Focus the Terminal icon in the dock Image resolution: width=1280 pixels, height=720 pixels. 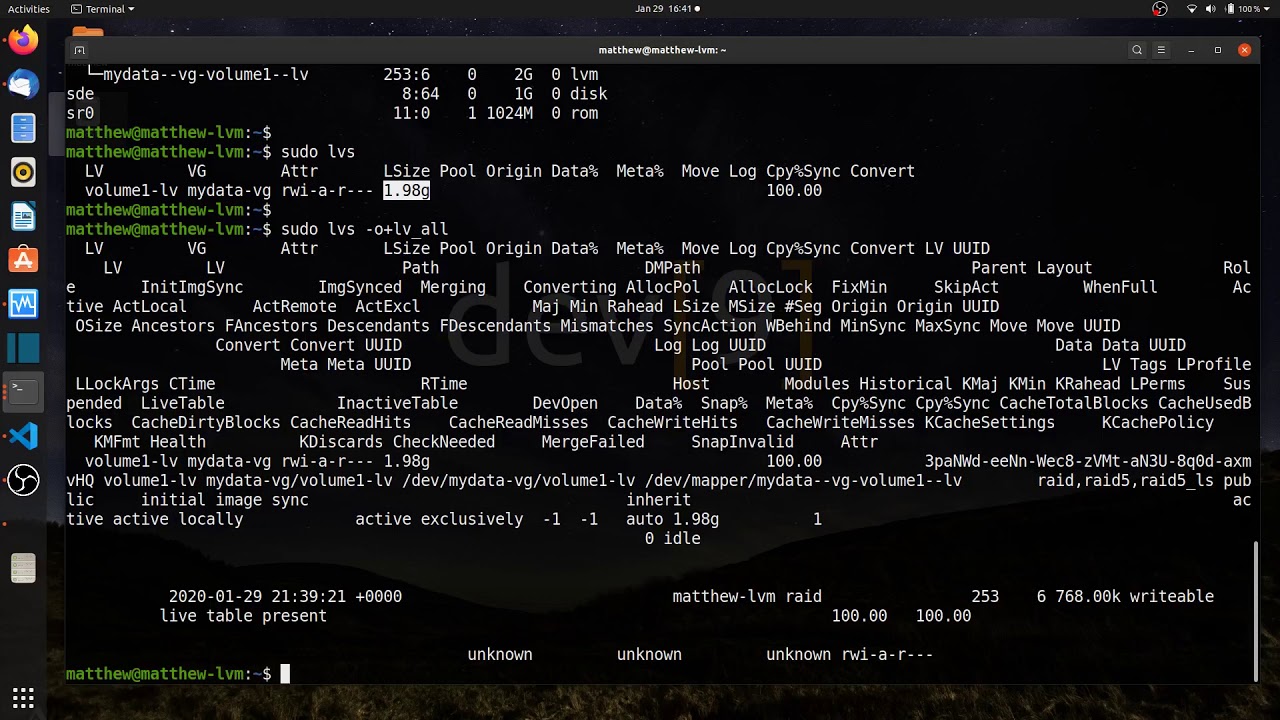[23, 391]
